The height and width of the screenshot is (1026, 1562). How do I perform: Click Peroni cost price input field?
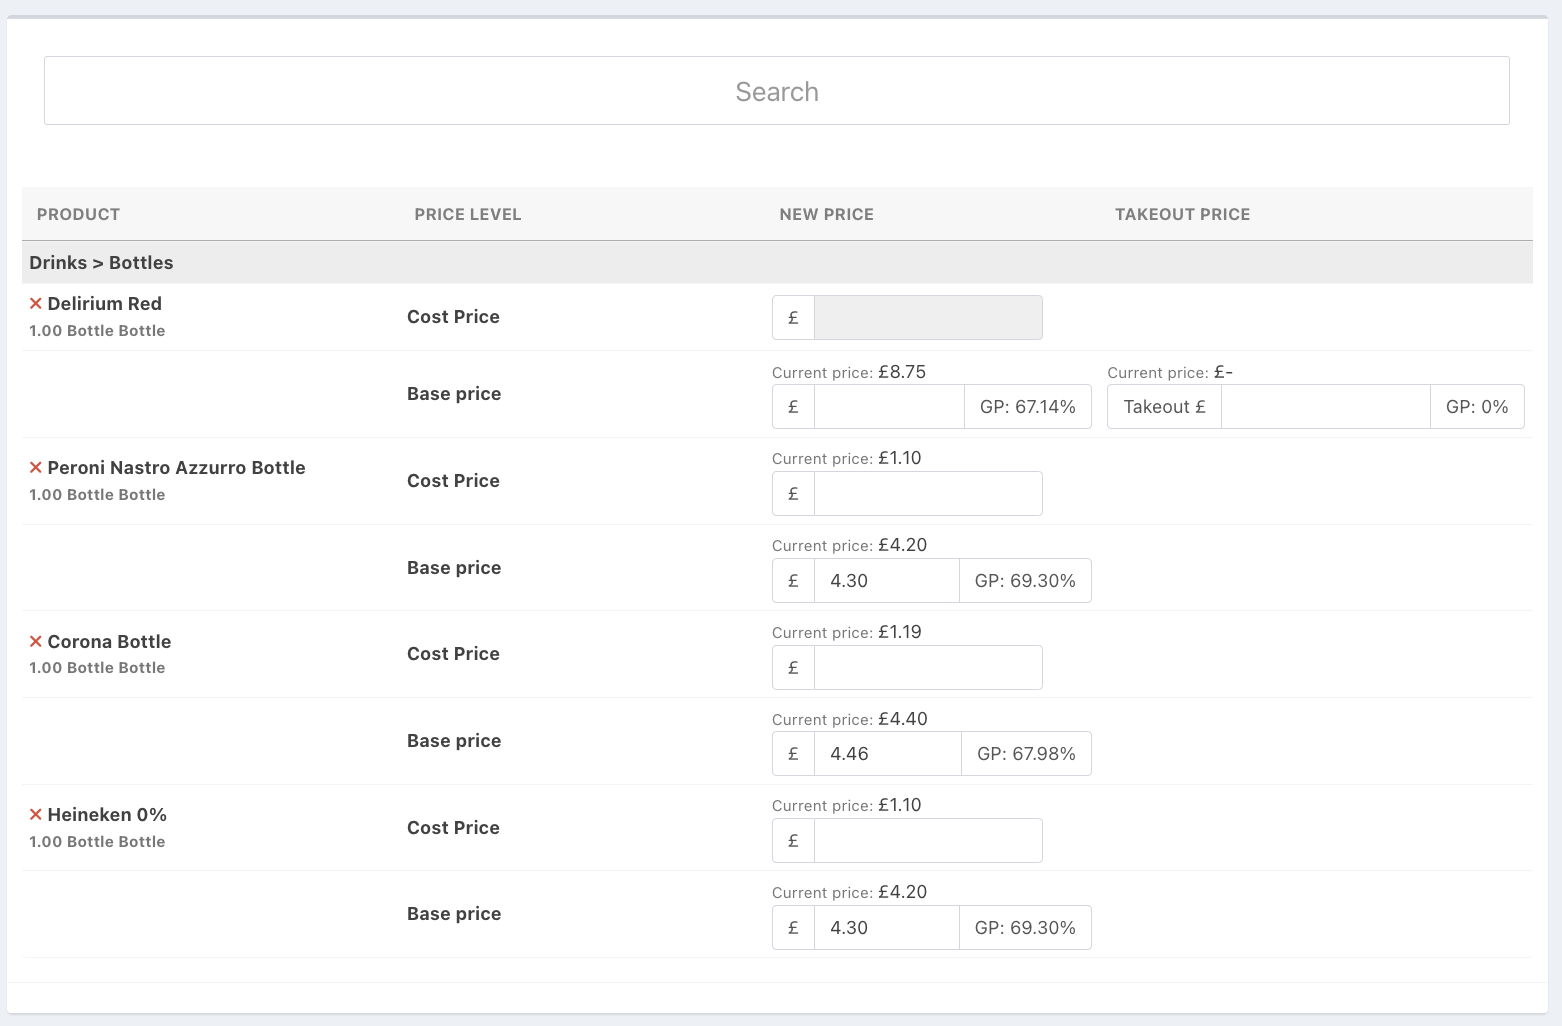click(927, 494)
